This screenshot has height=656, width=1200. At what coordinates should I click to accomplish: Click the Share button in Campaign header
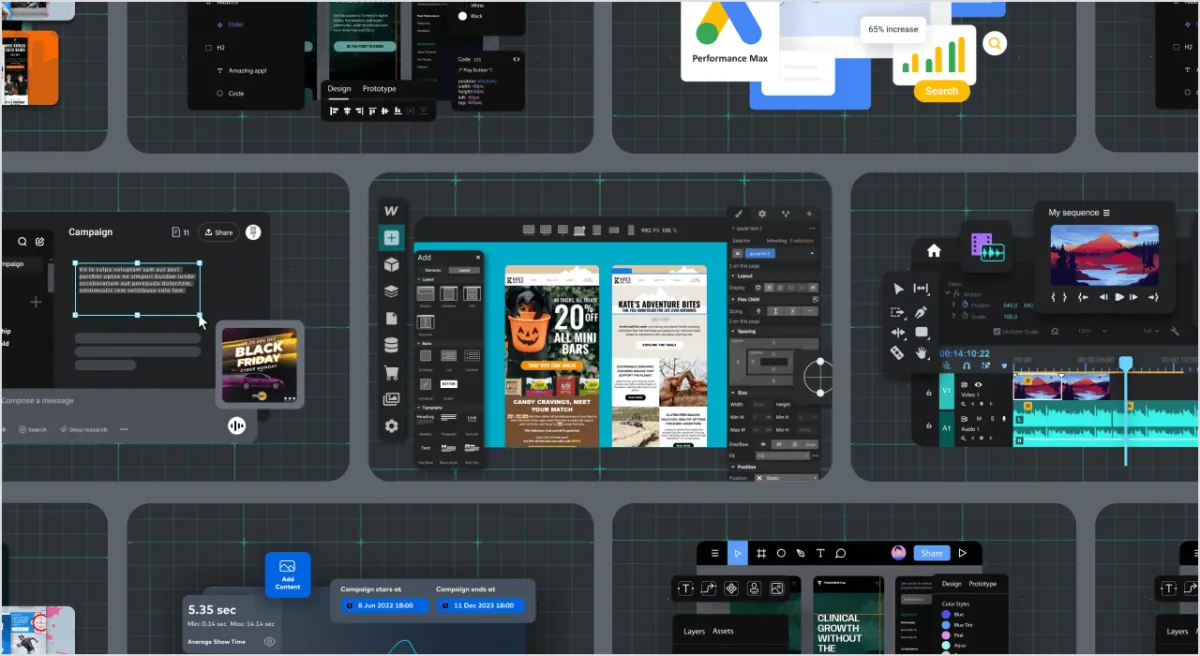(217, 232)
